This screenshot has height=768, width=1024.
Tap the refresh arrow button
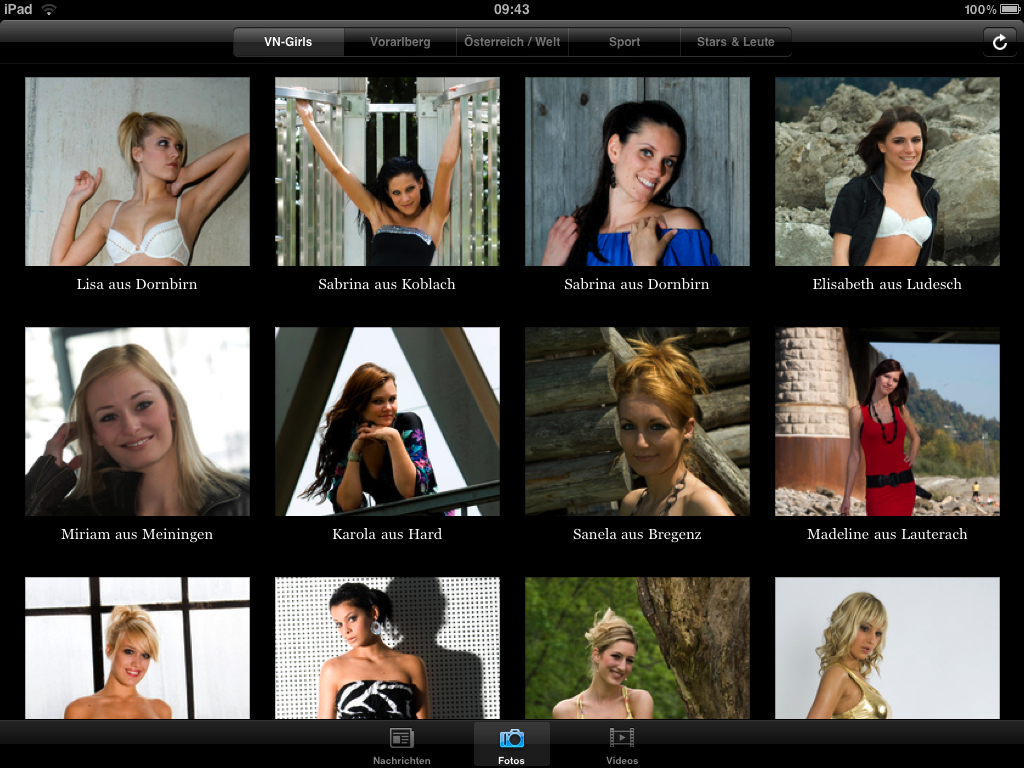tap(998, 42)
